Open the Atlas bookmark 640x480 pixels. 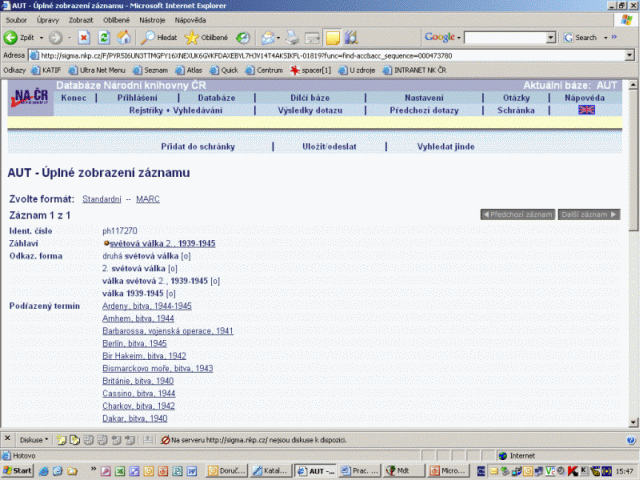189,70
